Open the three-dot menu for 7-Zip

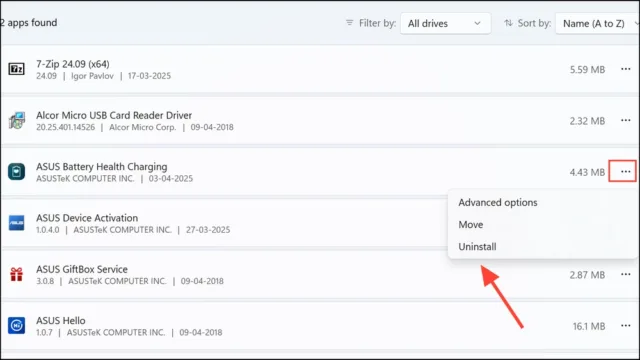pyautogui.click(x=625, y=69)
